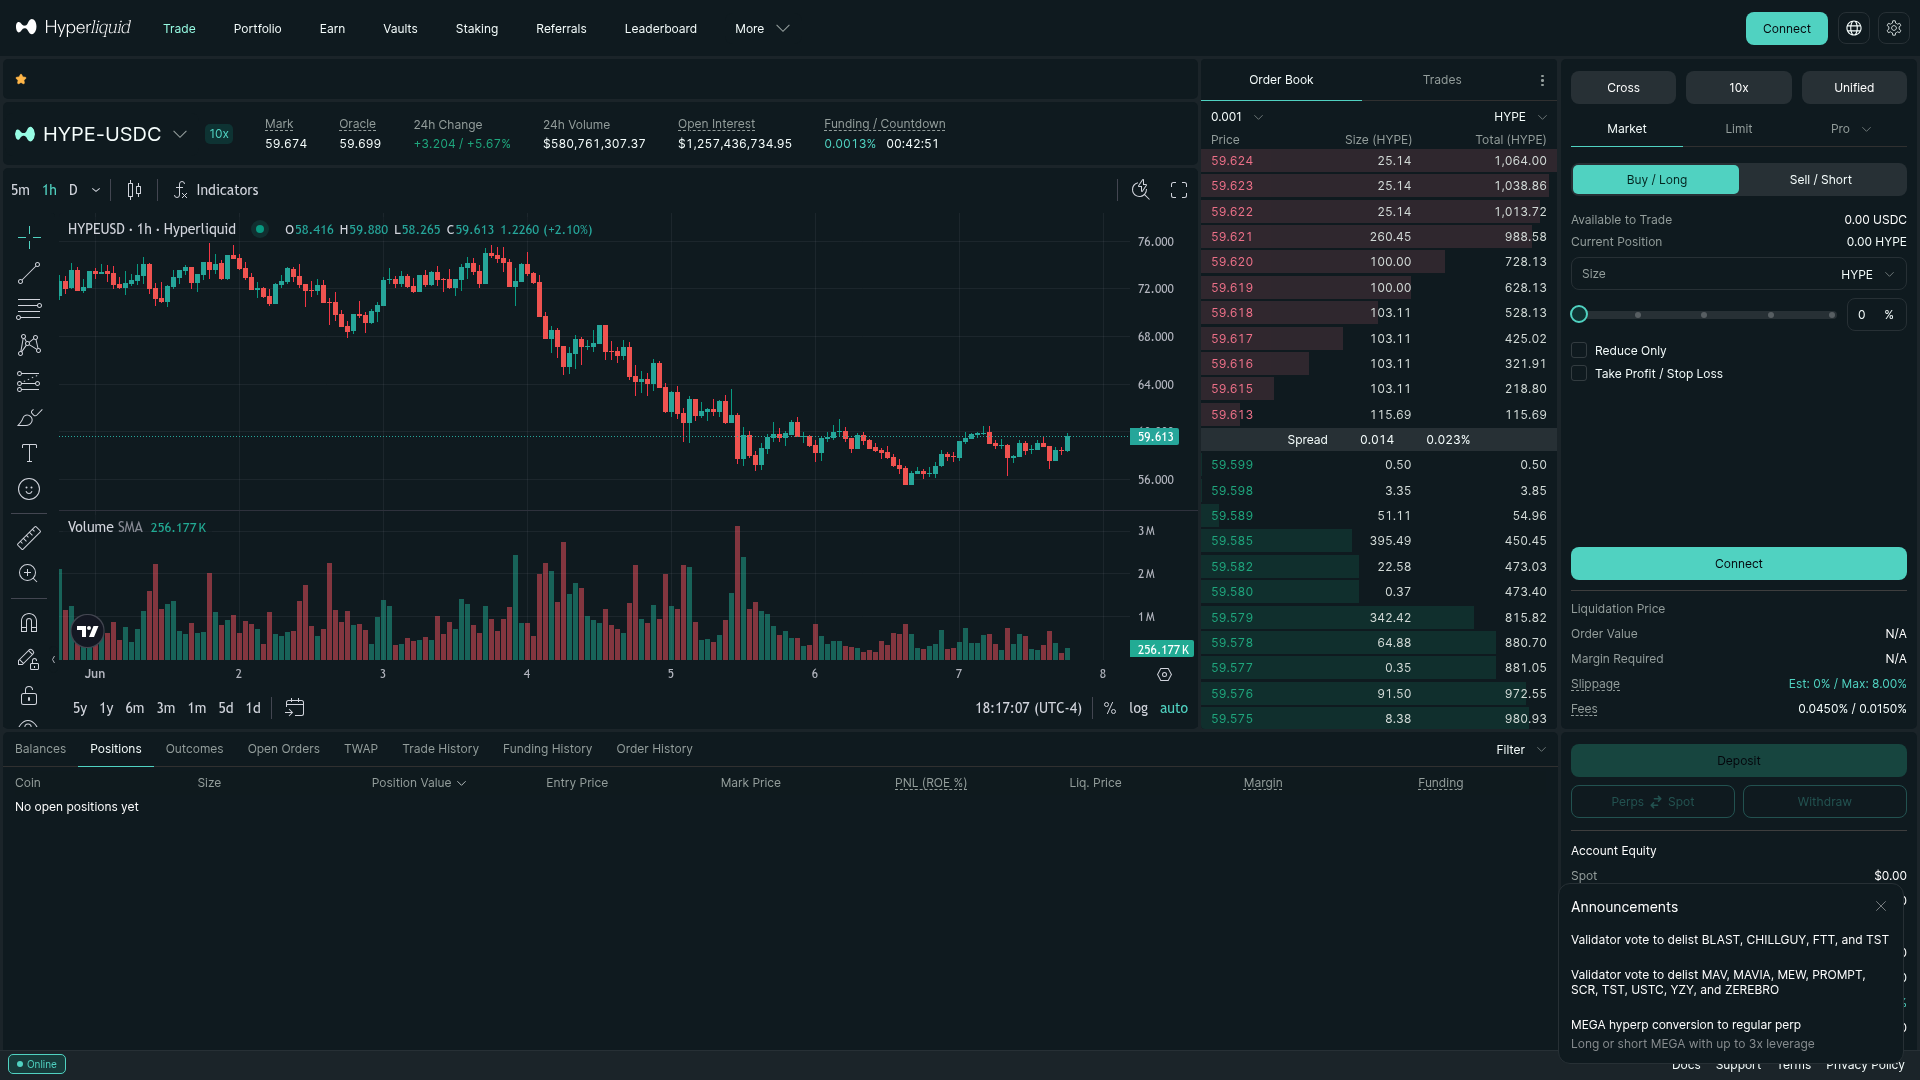Image resolution: width=1920 pixels, height=1080 pixels.
Task: Open the emoji icons tool
Action: [x=29, y=489]
